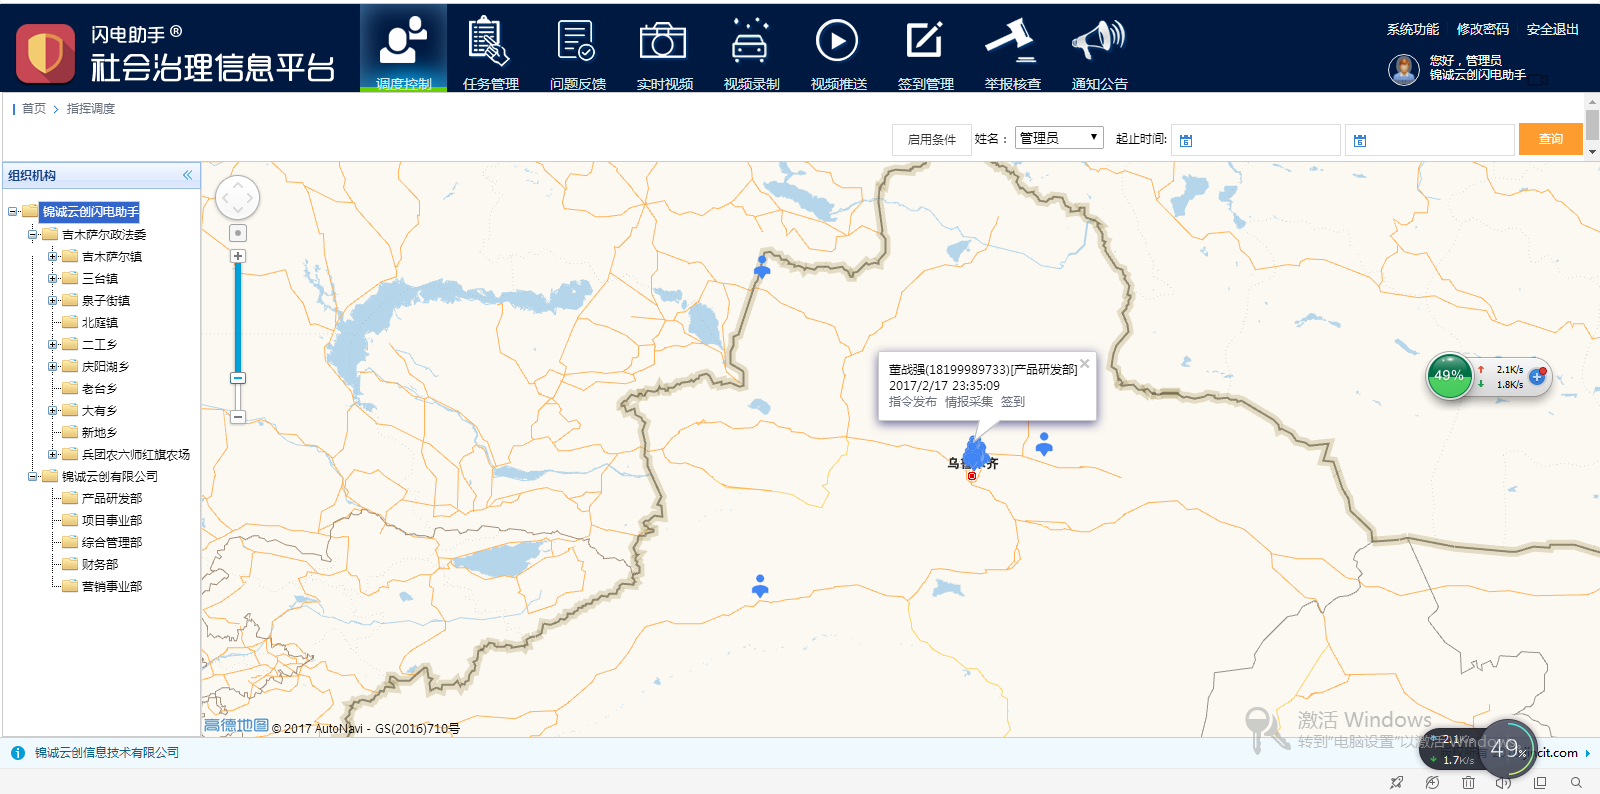Click the 指令发布 link in popup
The image size is (1600, 794).
coord(912,402)
